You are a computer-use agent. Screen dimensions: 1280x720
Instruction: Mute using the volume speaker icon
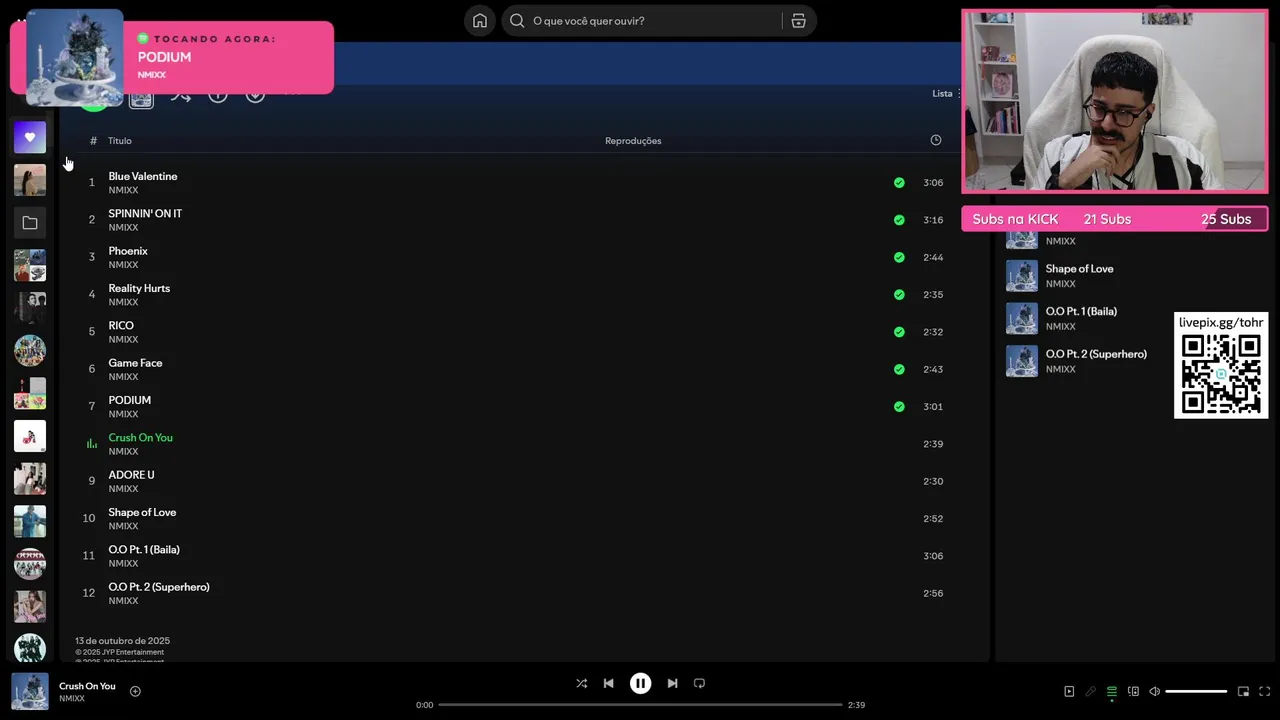tap(1154, 691)
